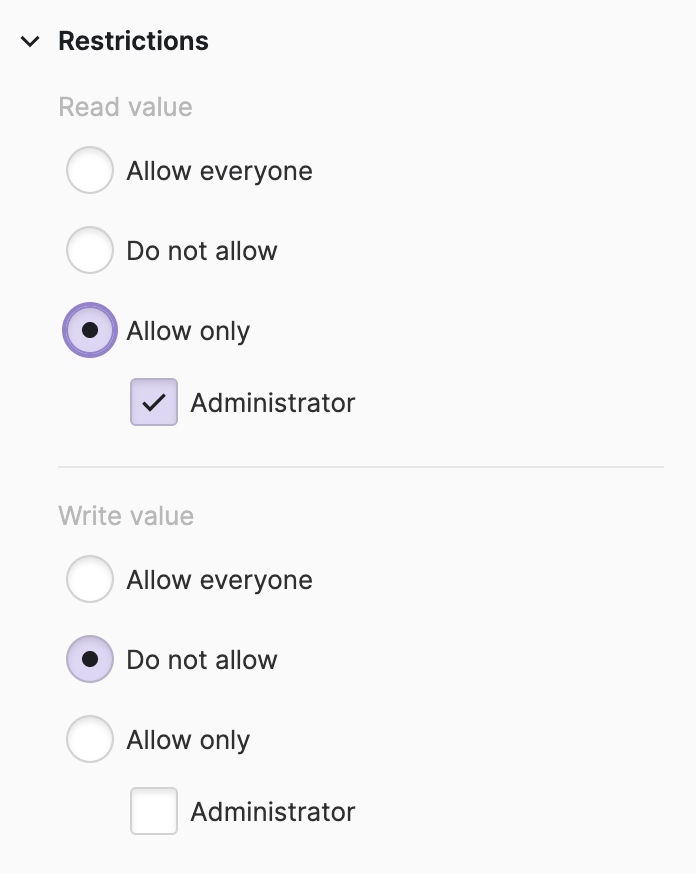Viewport: 696px width, 874px height.
Task: Click Allow everyone label text in Read value
Action: 219,171
